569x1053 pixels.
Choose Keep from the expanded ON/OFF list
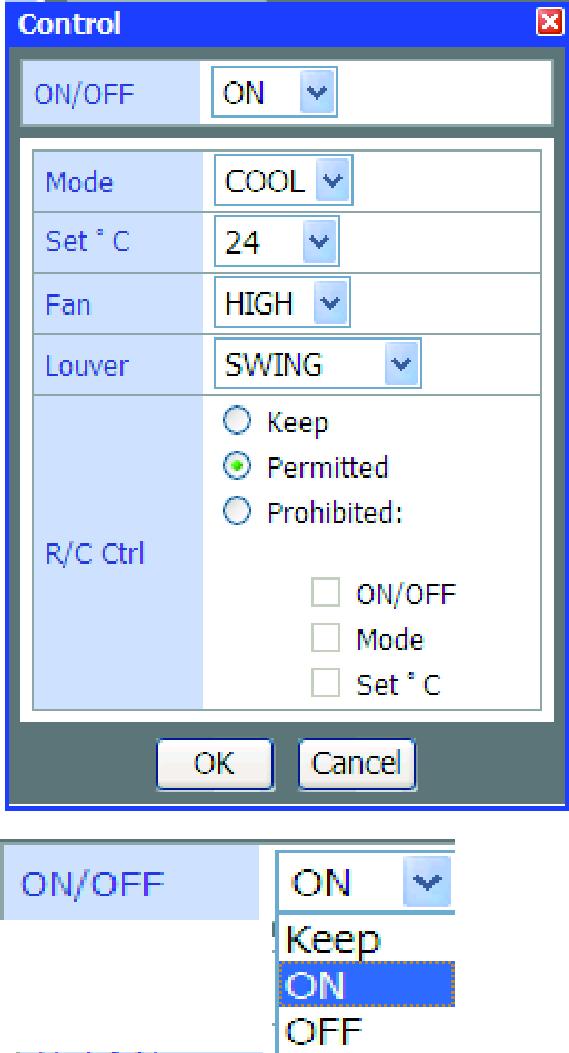click(x=367, y=938)
